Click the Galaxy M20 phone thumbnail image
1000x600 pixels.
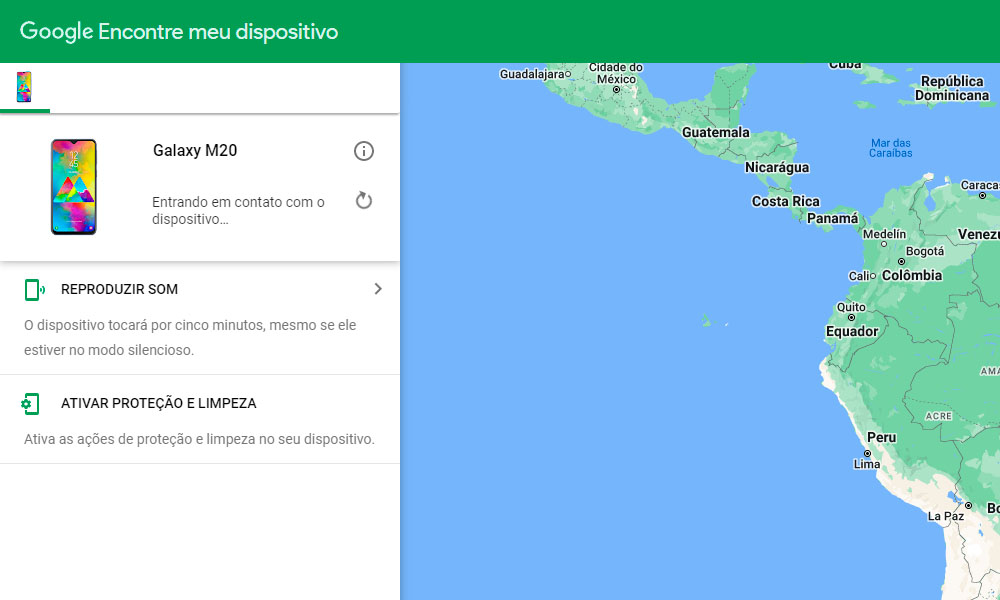click(74, 186)
